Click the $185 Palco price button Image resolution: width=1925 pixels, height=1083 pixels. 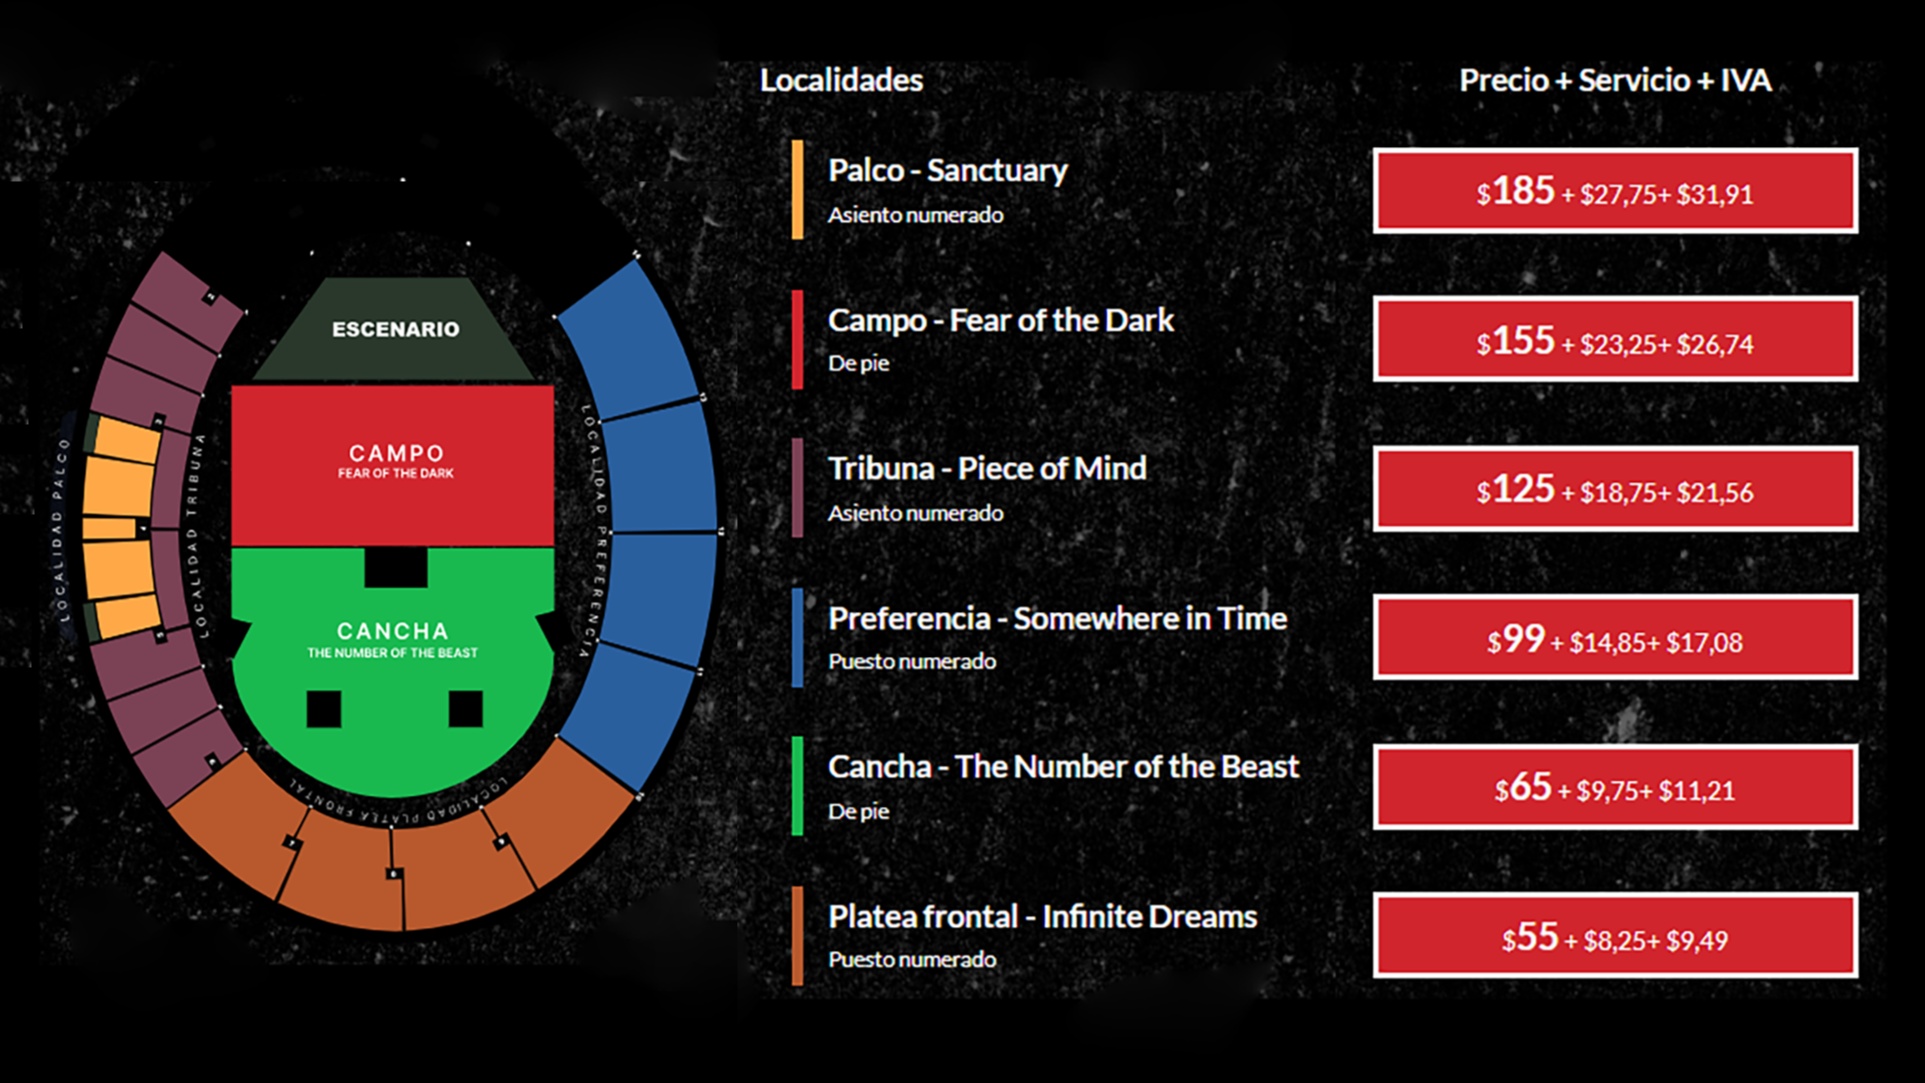(1614, 191)
